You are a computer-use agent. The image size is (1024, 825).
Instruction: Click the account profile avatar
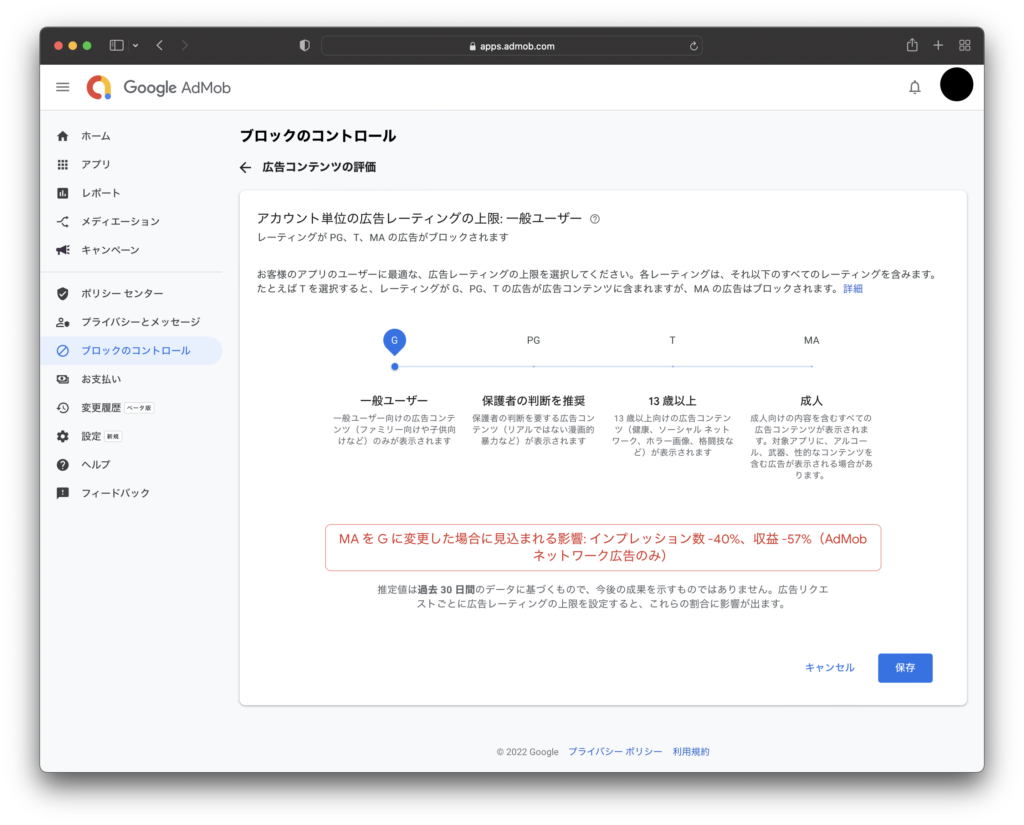[x=956, y=86]
